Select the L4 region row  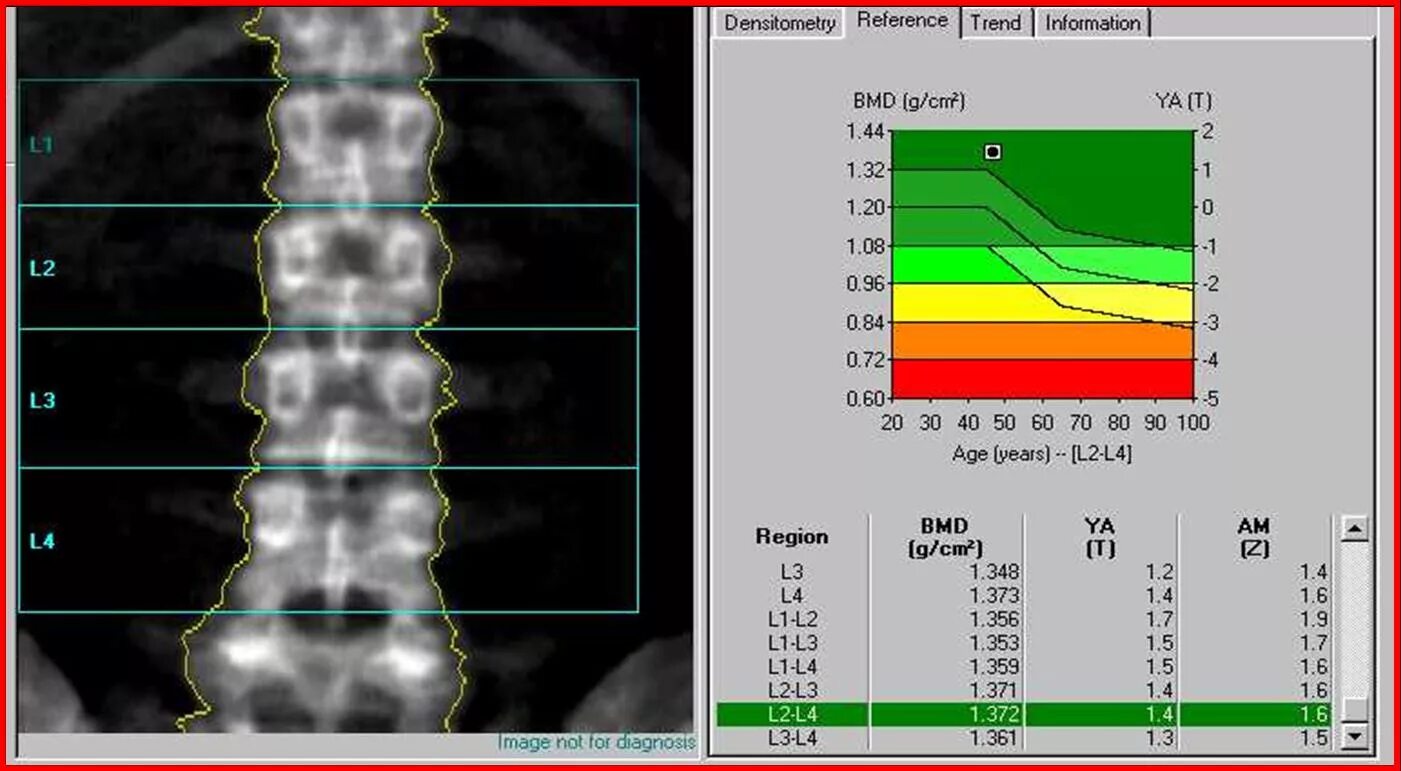coord(1023,596)
